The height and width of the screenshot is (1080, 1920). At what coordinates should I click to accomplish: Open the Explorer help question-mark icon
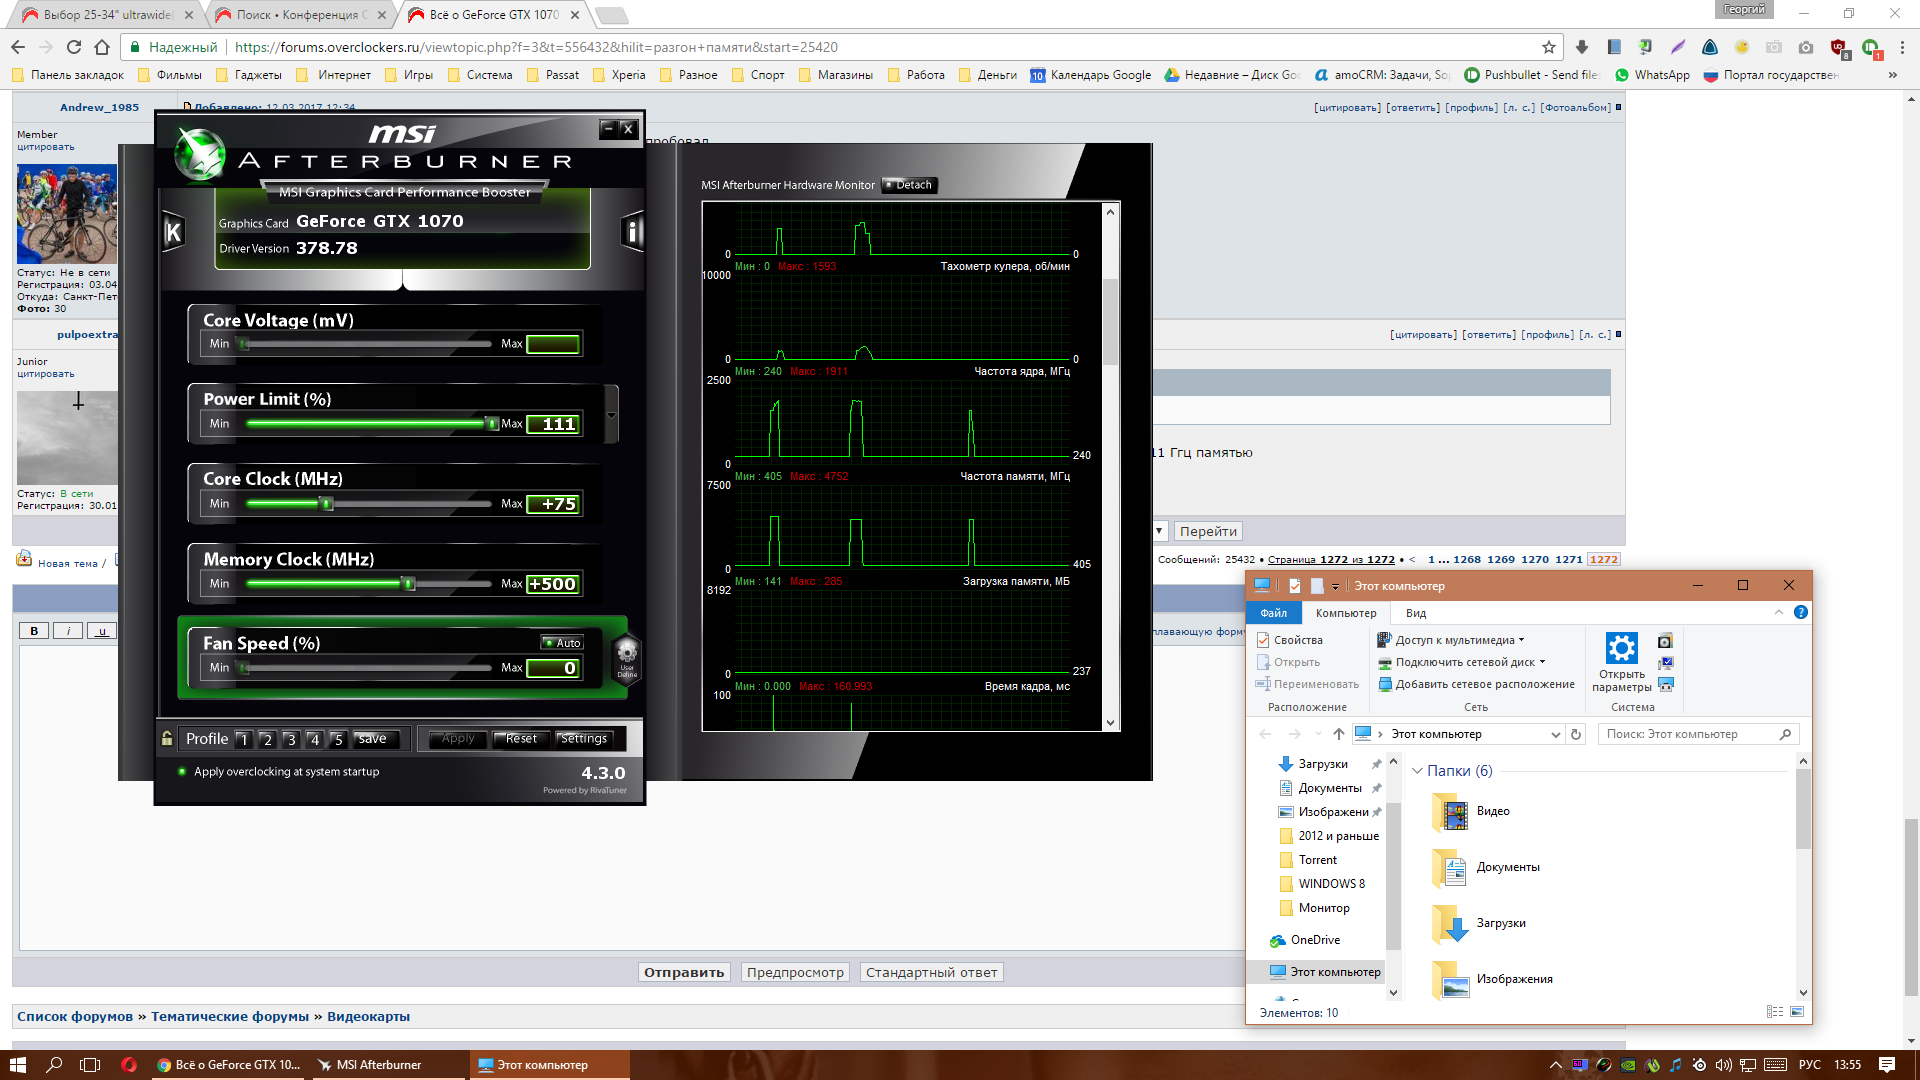pos(1800,612)
